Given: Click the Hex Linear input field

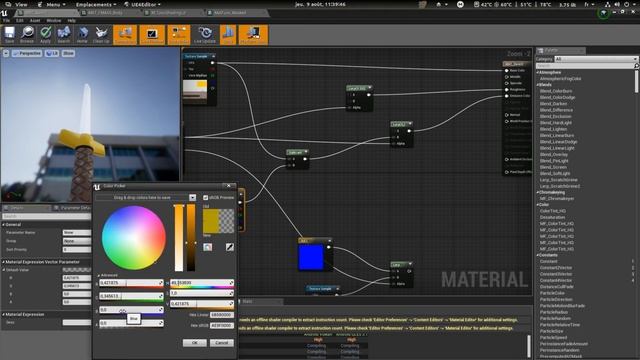Looking at the screenshot, I should tap(222, 315).
